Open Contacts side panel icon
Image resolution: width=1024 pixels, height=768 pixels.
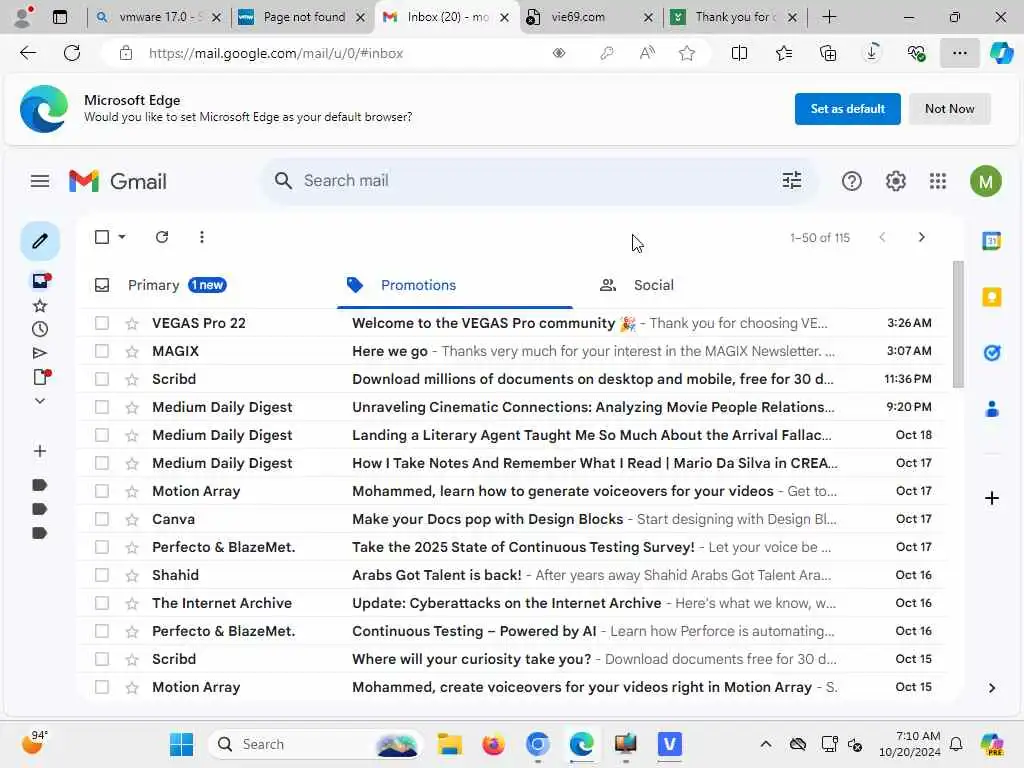pyautogui.click(x=991, y=409)
